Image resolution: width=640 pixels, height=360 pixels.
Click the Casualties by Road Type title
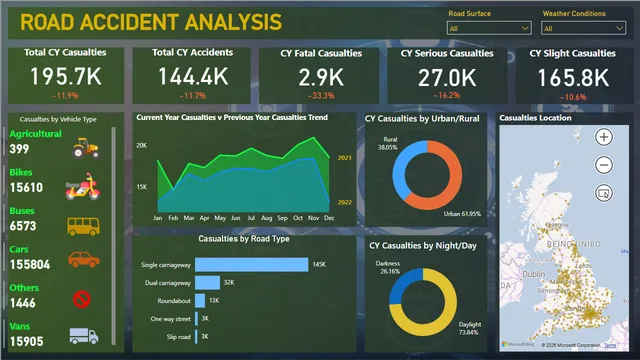(244, 239)
